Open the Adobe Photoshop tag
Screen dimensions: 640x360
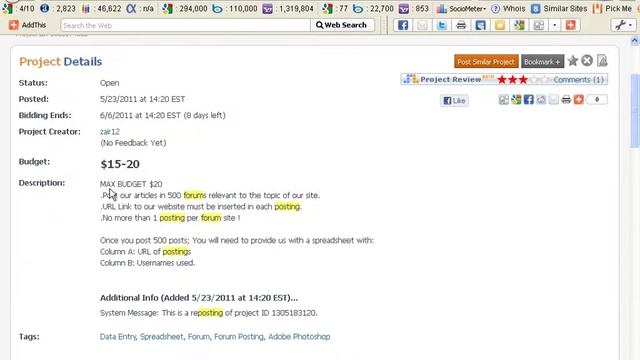point(299,337)
